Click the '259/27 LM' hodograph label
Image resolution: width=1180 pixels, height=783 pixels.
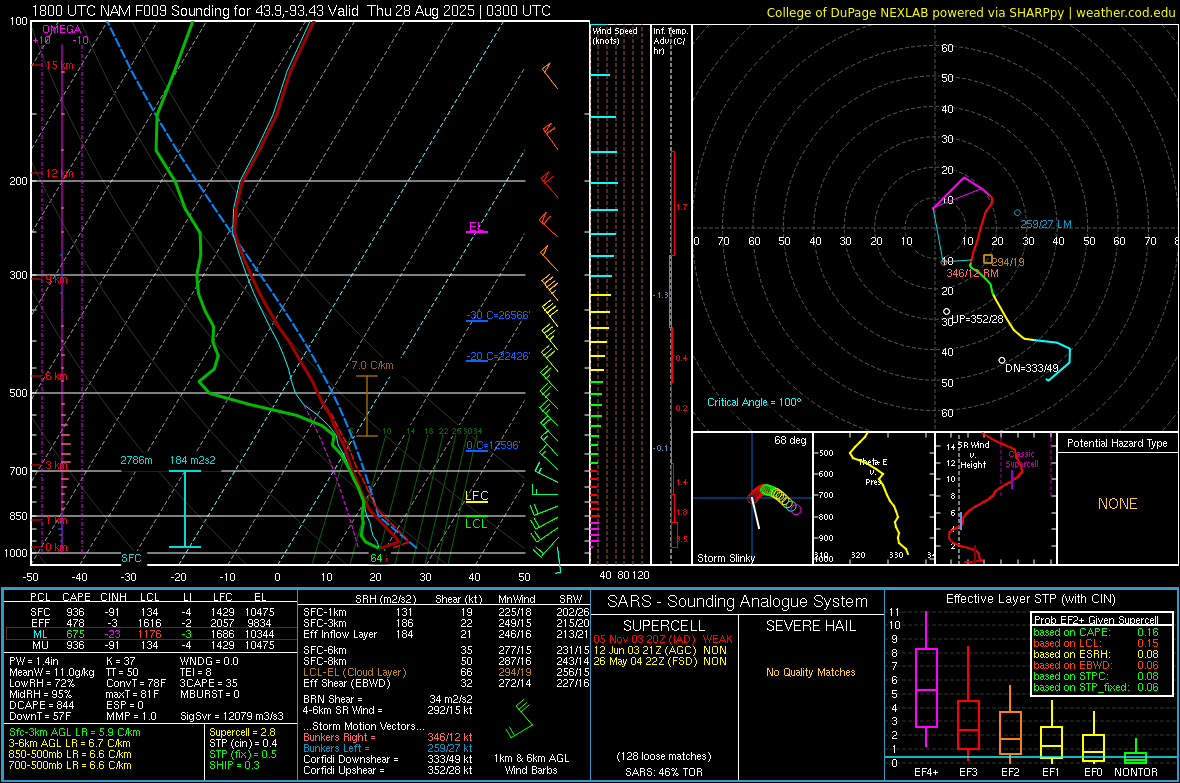click(x=1046, y=224)
